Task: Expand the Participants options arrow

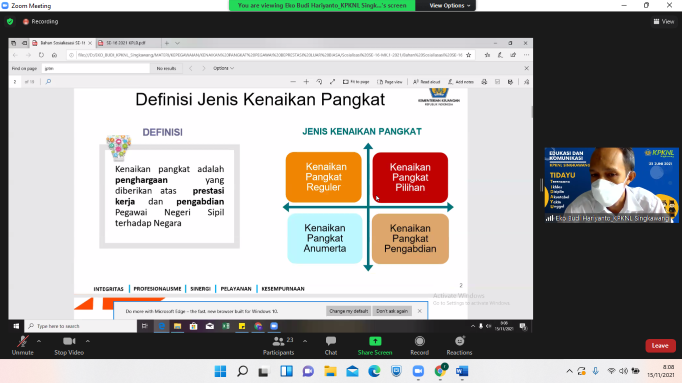Action: tap(304, 341)
